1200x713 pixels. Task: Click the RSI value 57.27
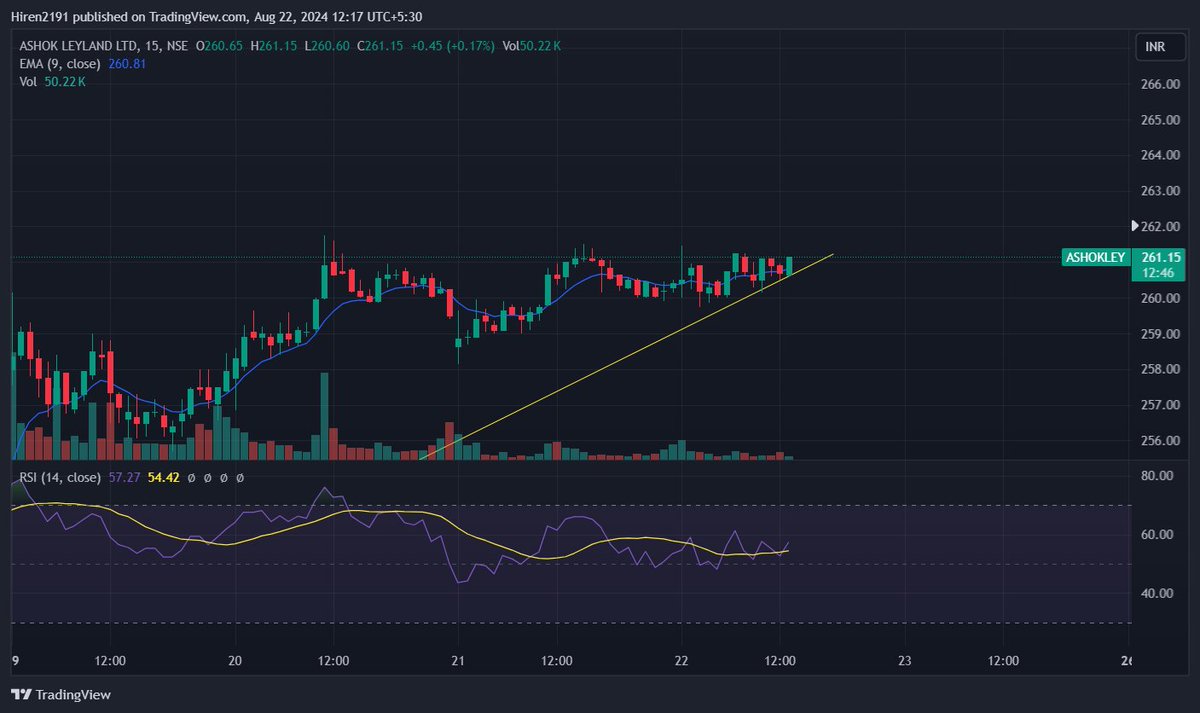123,478
